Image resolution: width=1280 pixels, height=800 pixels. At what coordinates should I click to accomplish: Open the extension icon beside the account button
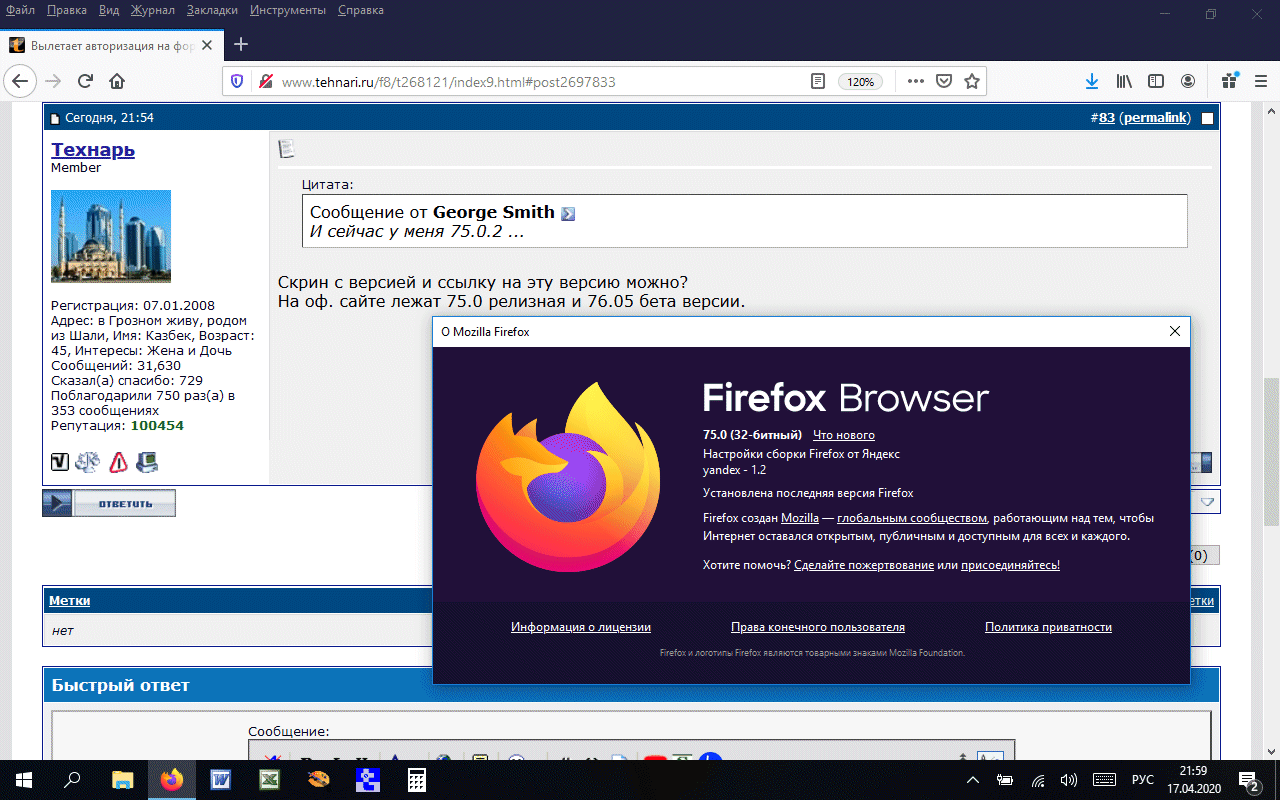pos(1229,81)
